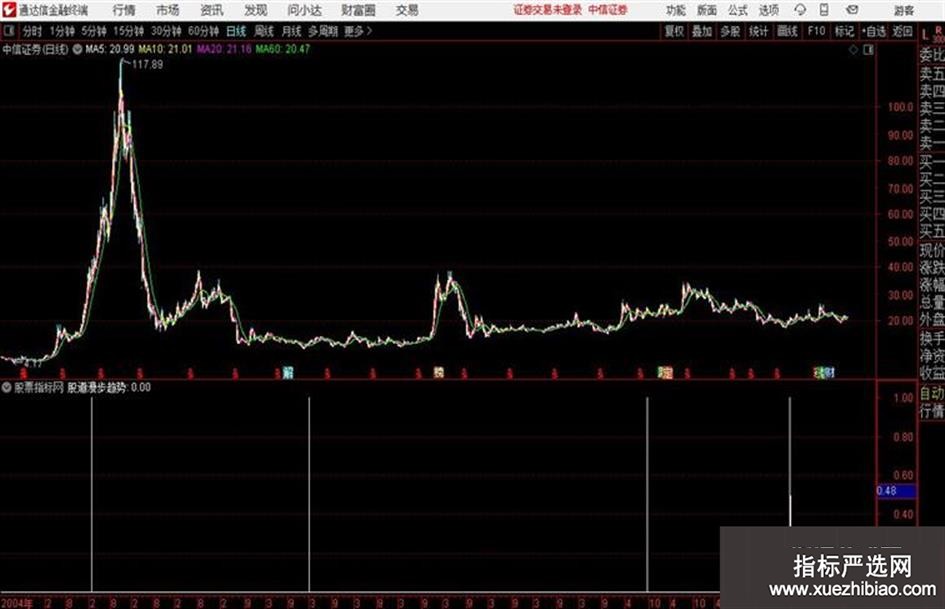Open the 多周期 multi-period view
The width and height of the screenshot is (945, 609).
point(323,31)
